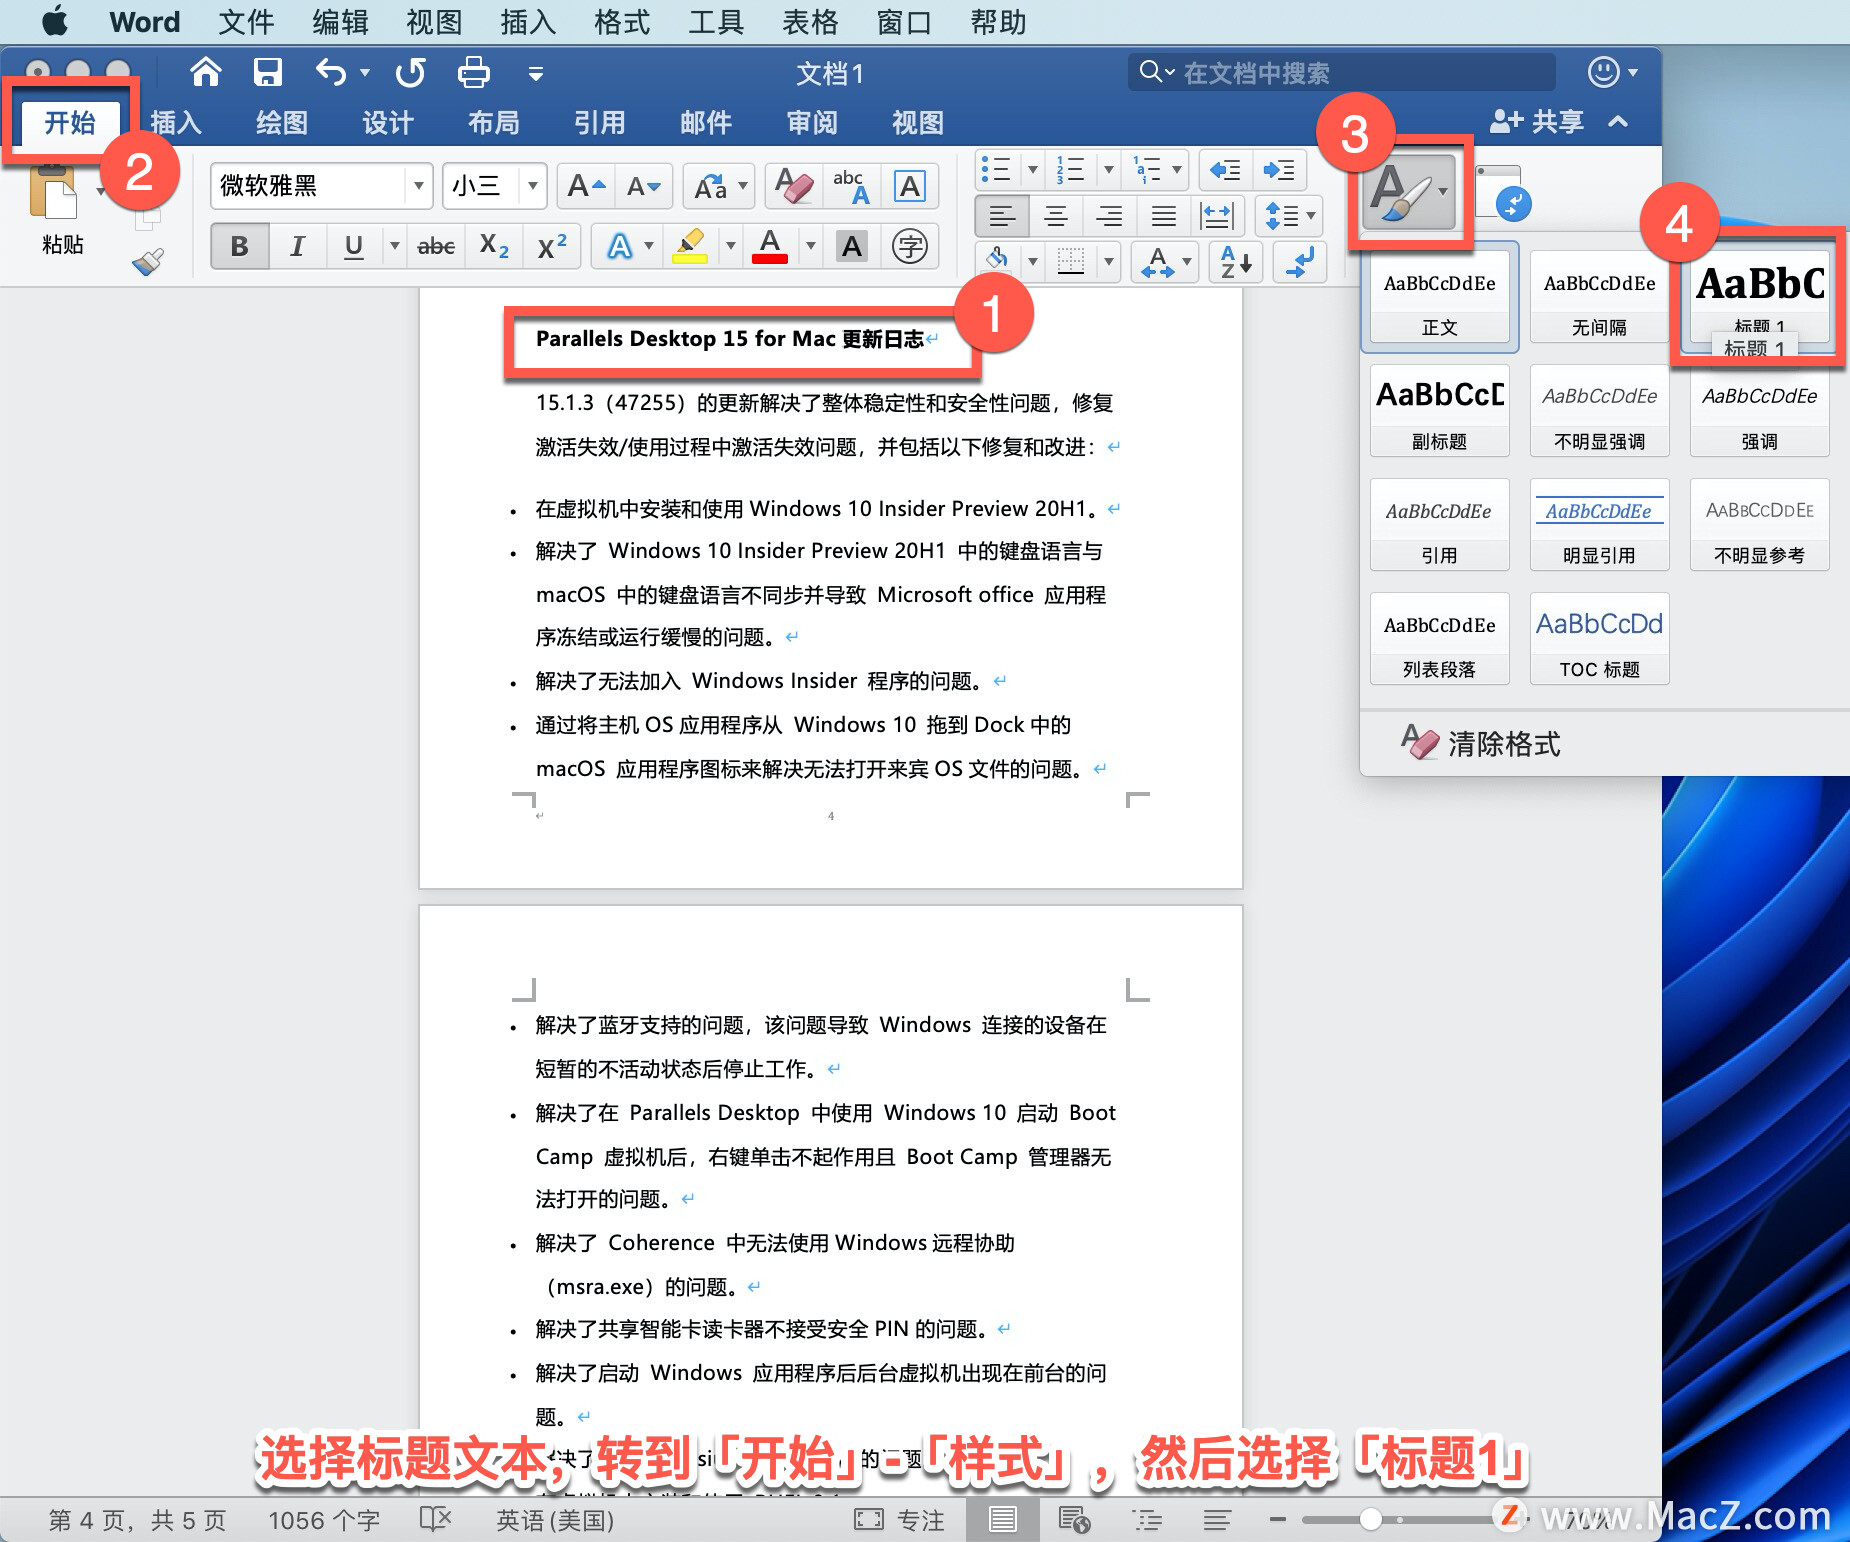The width and height of the screenshot is (1850, 1542).
Task: Open the 设计 ribbon tab
Action: coord(387,122)
